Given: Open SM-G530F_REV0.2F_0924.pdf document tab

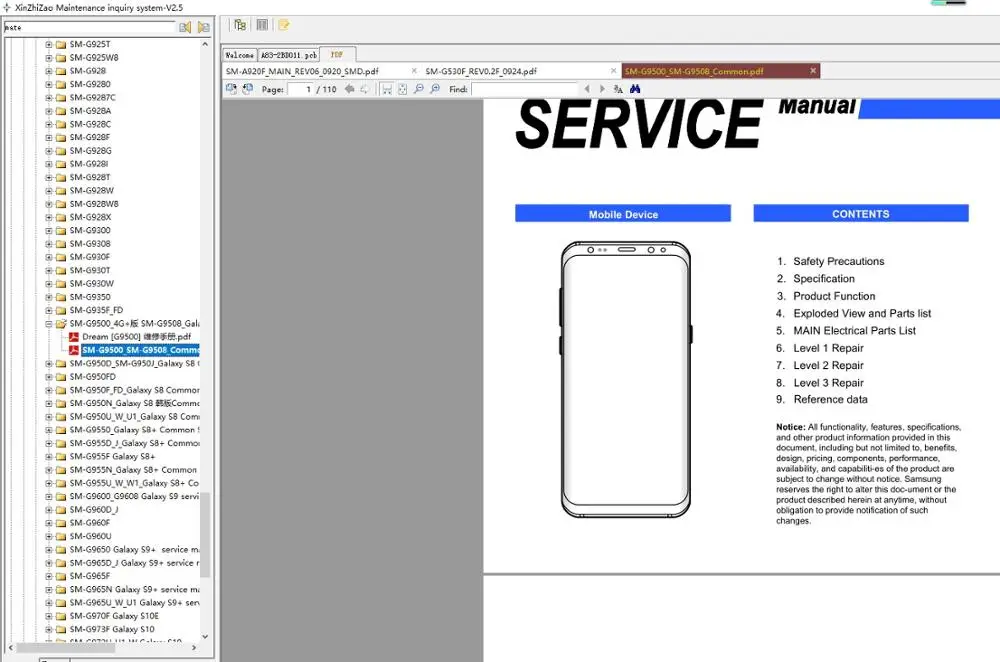Looking at the screenshot, I should coord(481,71).
